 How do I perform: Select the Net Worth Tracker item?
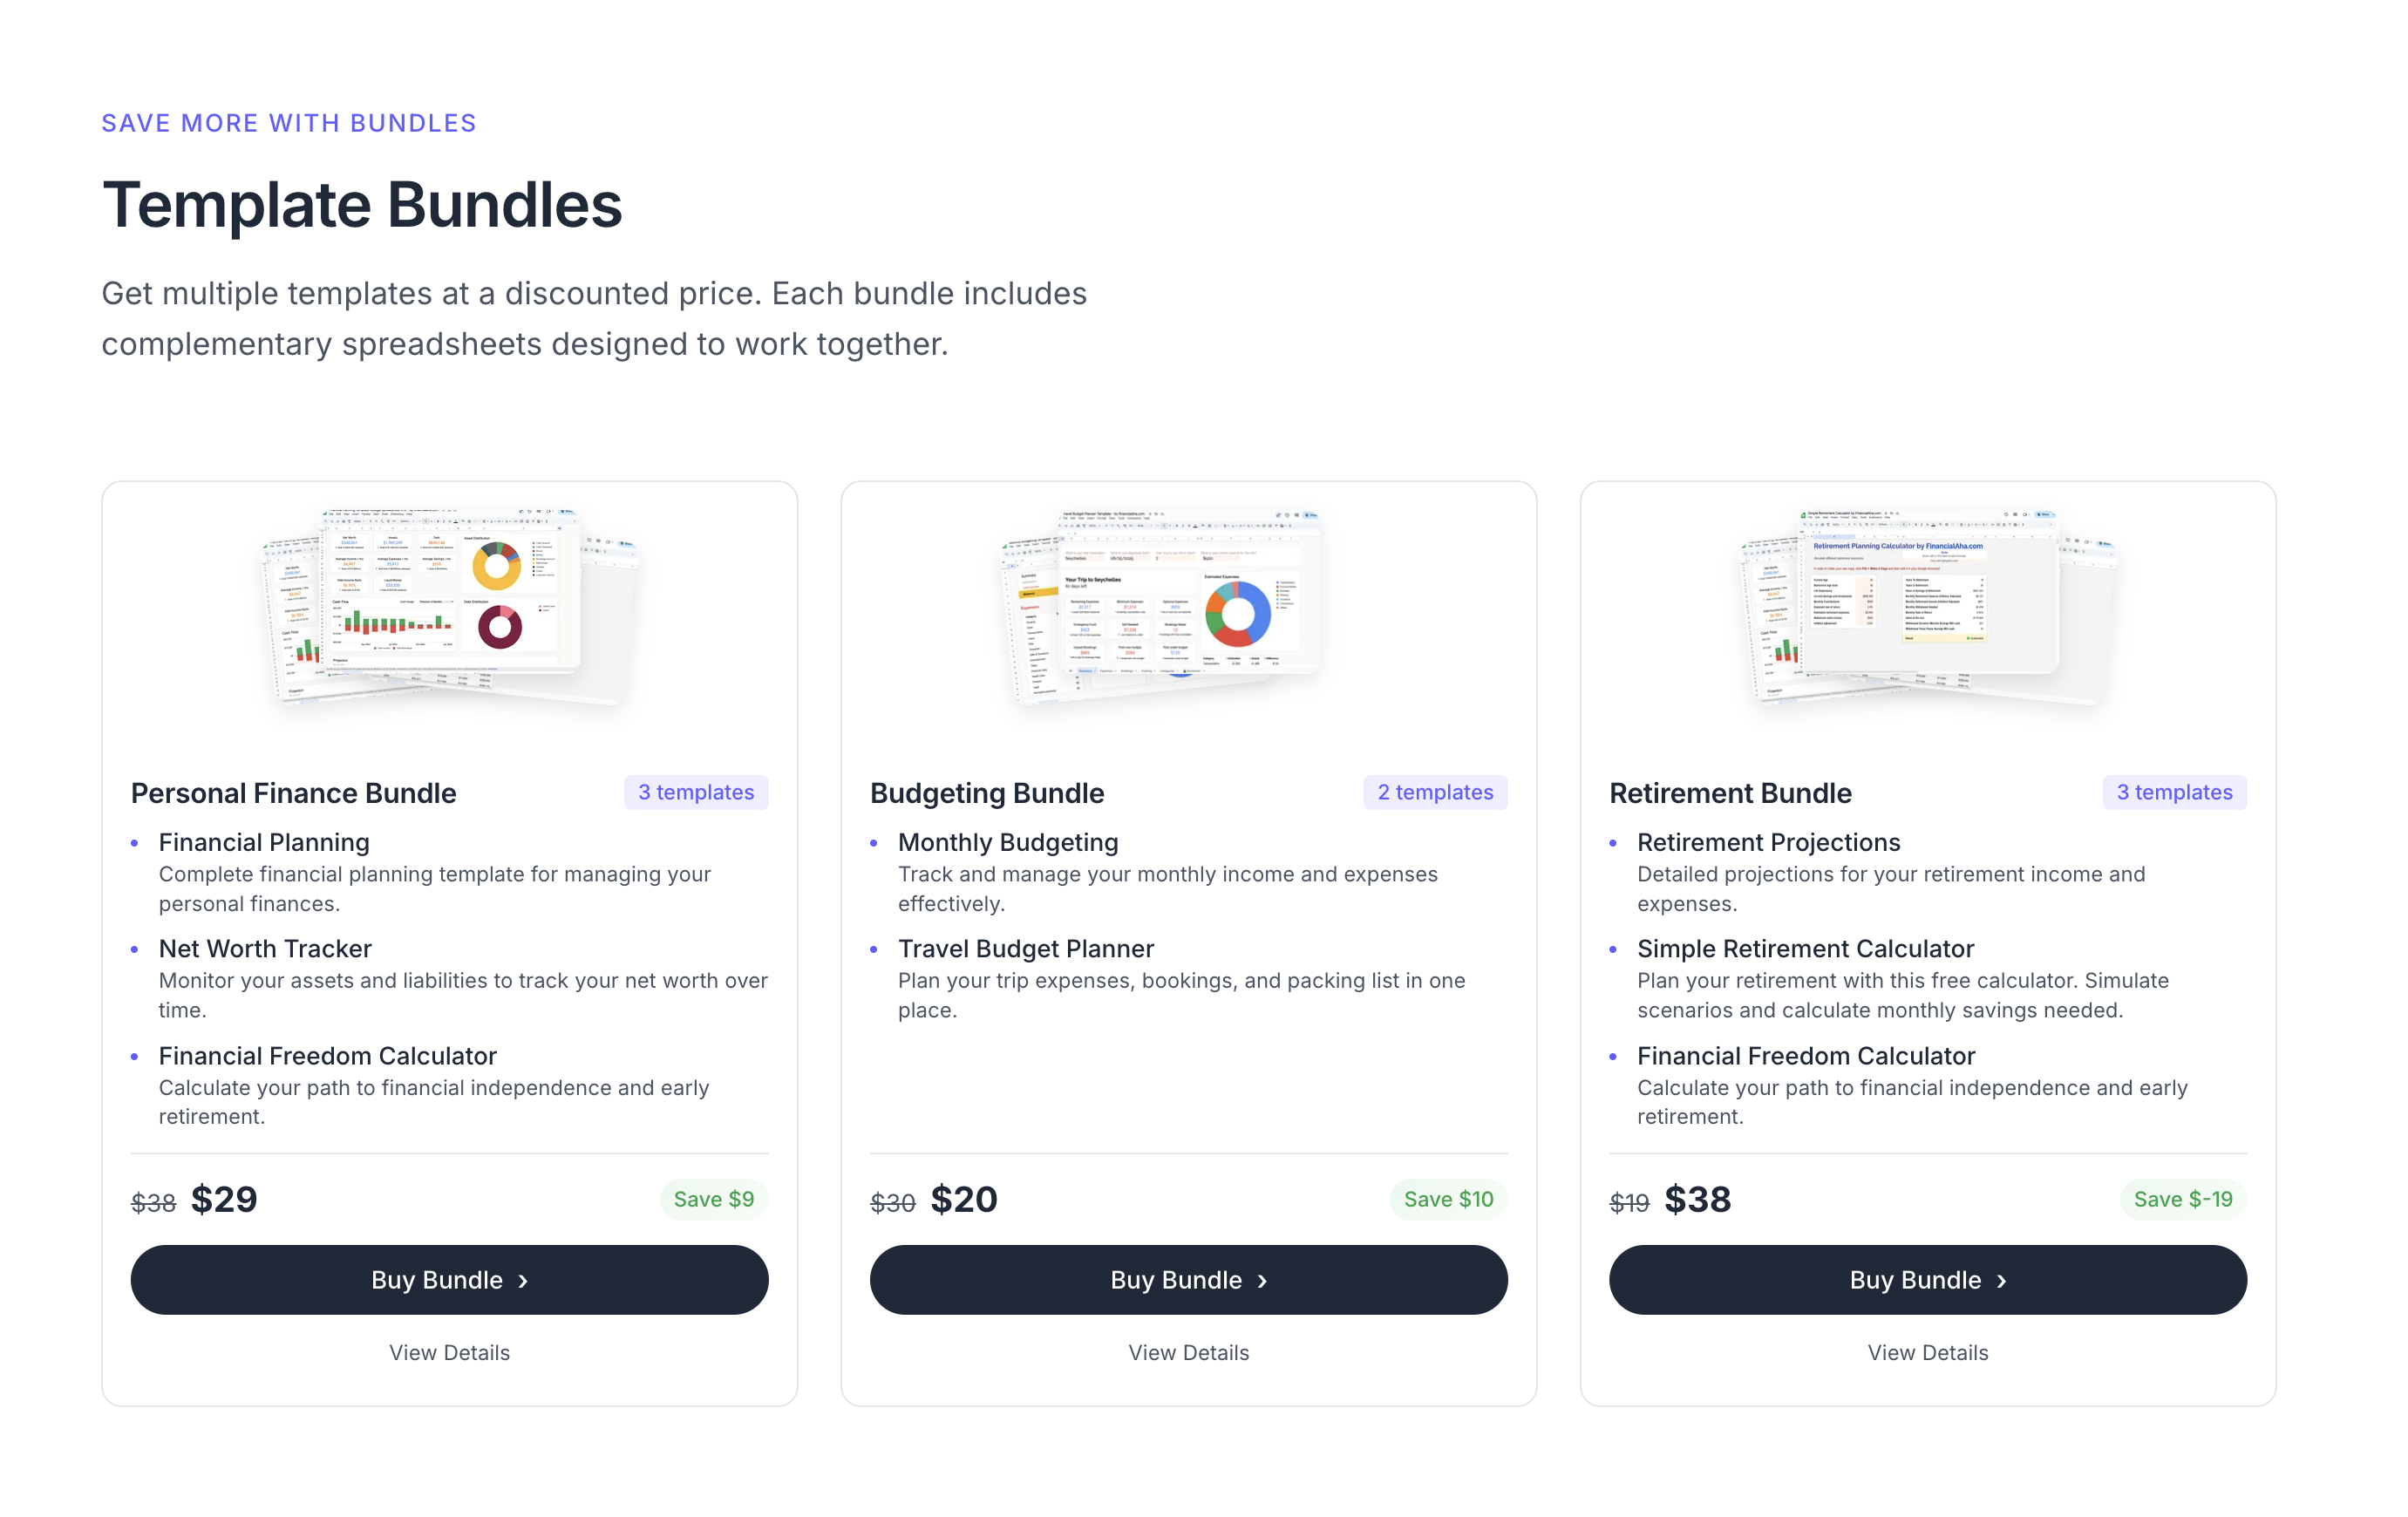pyautogui.click(x=265, y=948)
